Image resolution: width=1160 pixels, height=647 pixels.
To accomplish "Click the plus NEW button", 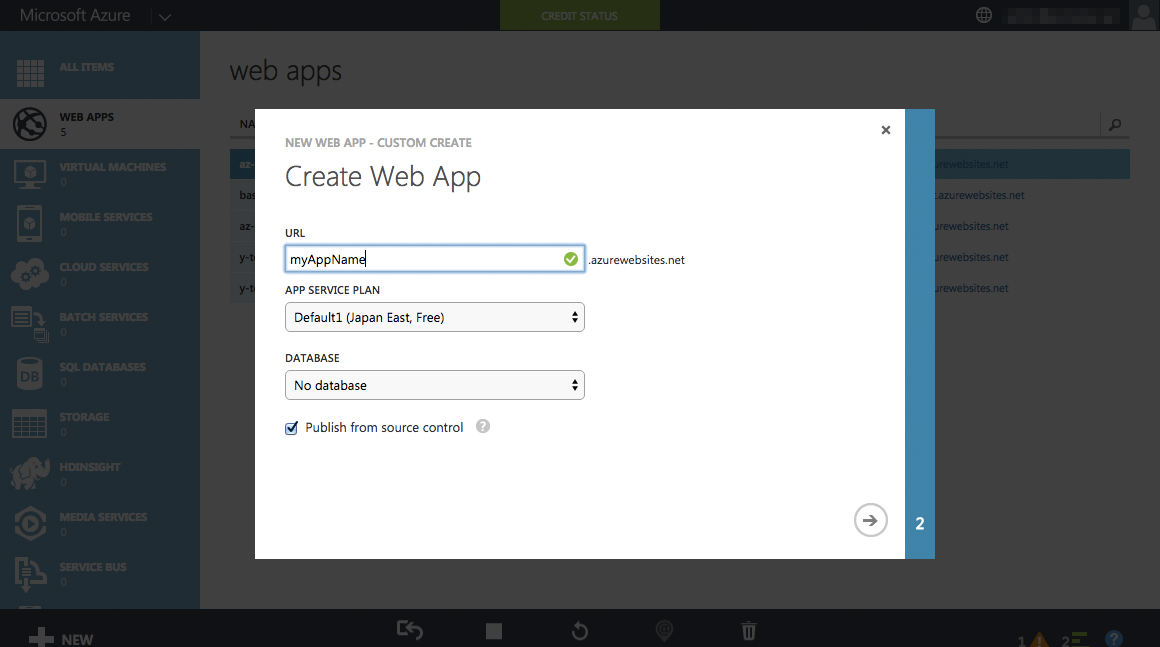I will point(61,638).
